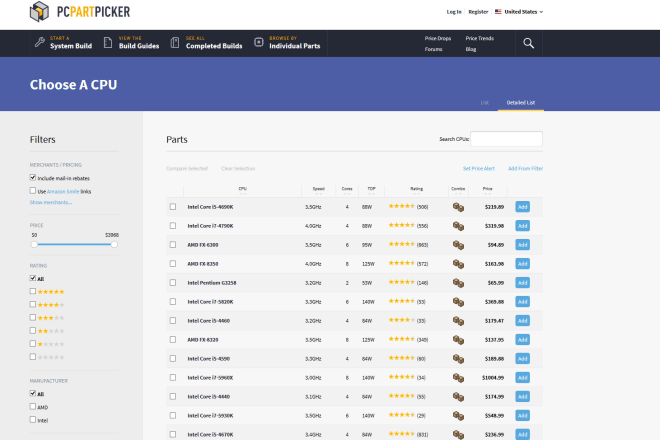Open combo deals for Intel Core i7-4790K
This screenshot has width=660, height=440.
(x=458, y=226)
